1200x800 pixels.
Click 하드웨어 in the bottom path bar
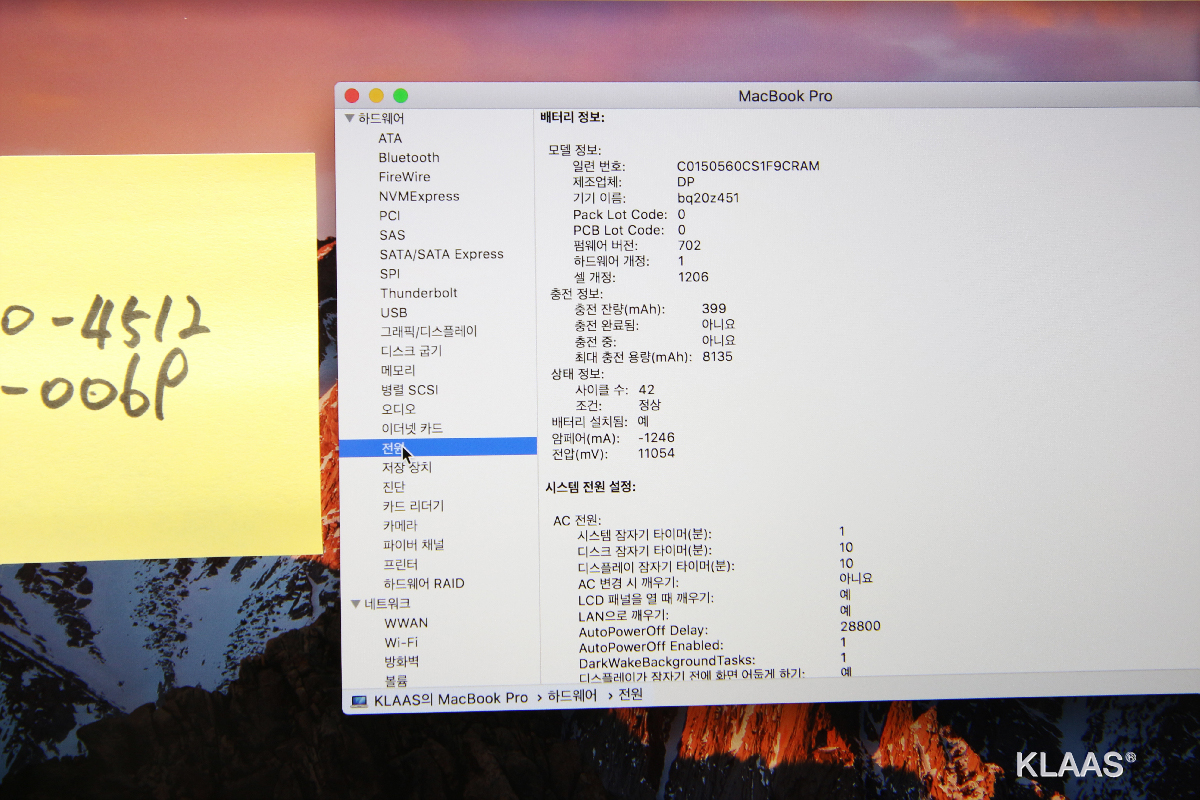572,696
